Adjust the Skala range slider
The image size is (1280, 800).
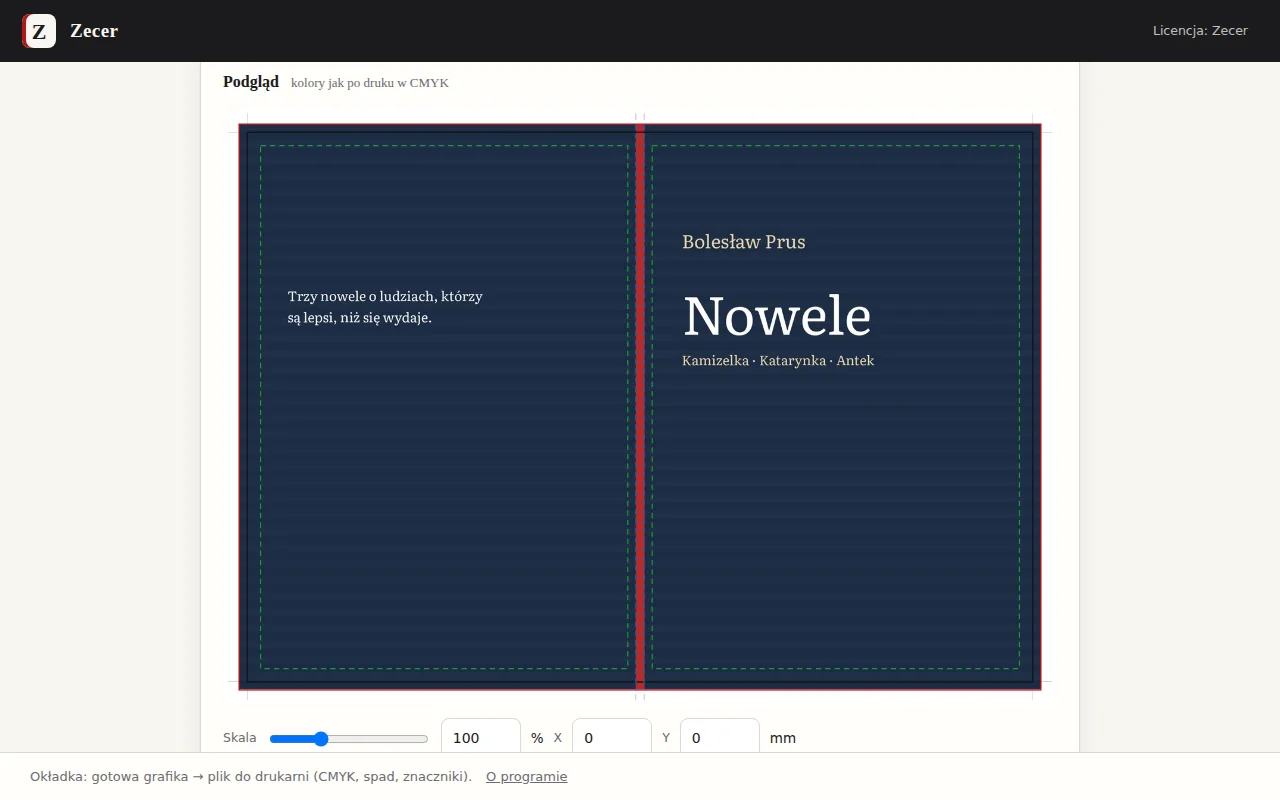pyautogui.click(x=349, y=739)
